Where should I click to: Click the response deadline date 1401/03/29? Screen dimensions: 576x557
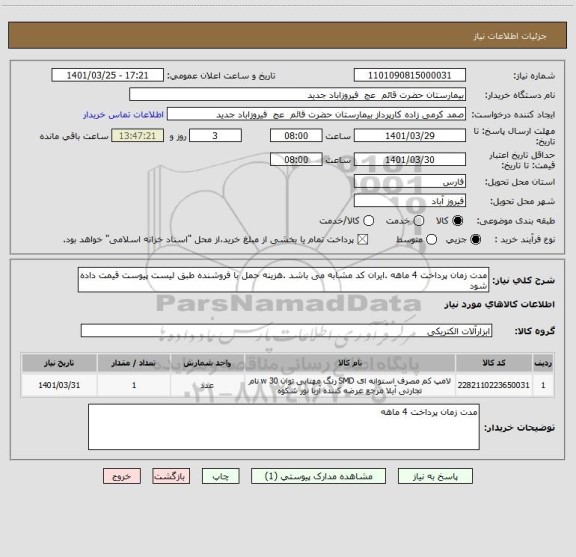[410, 136]
